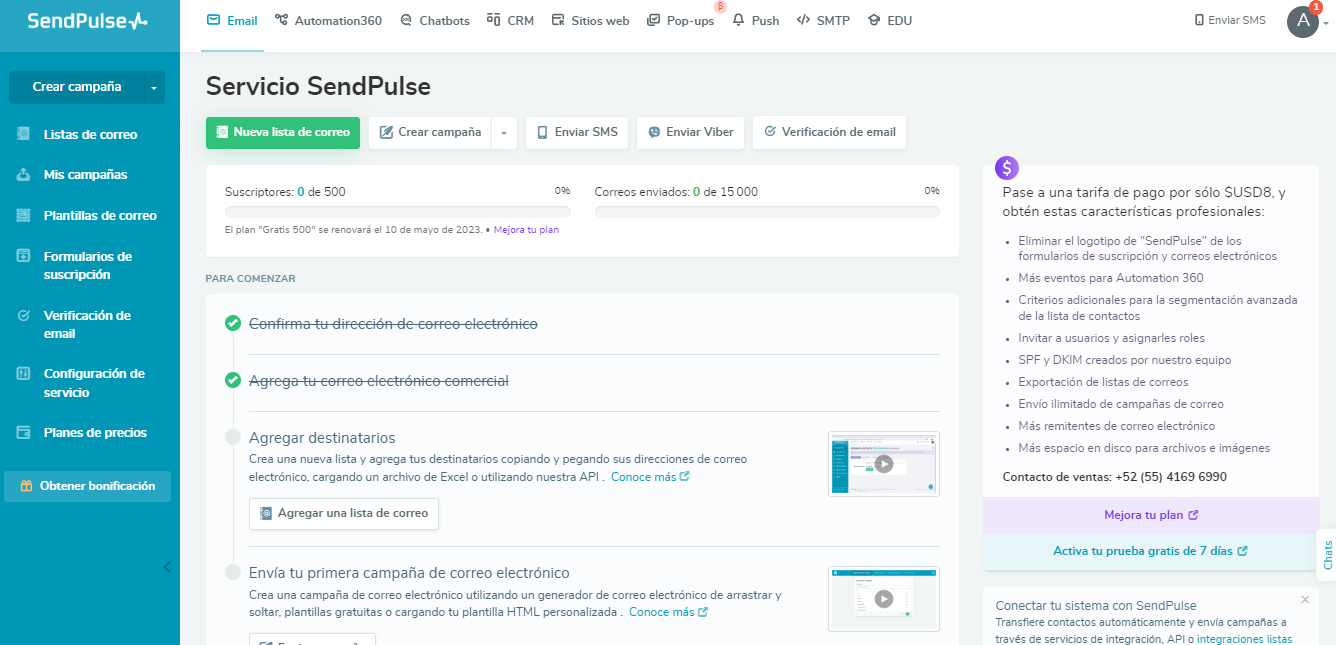Viewport: 1336px width, 645px height.
Task: Click the SendPulse logo
Action: pos(85,18)
